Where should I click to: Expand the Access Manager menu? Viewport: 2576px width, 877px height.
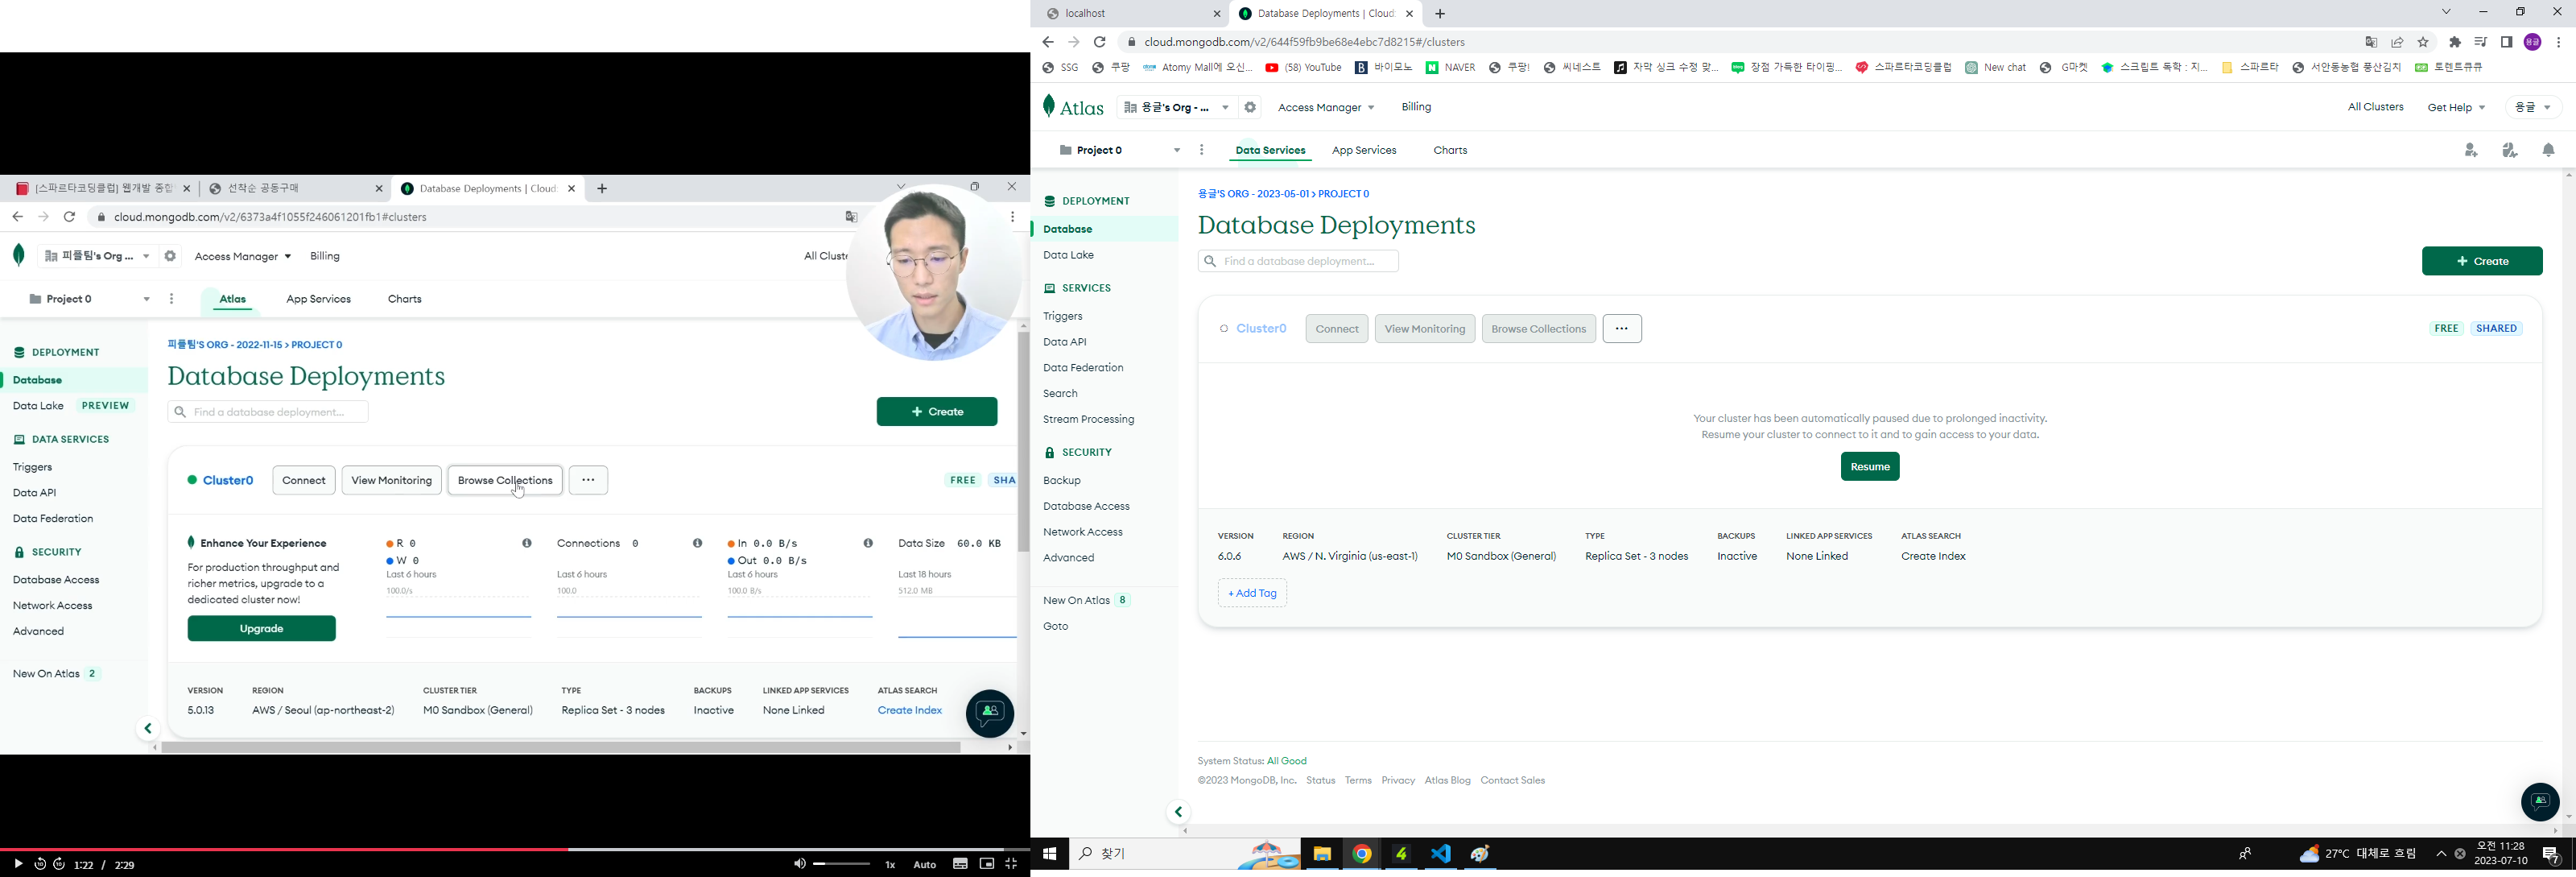(1326, 108)
